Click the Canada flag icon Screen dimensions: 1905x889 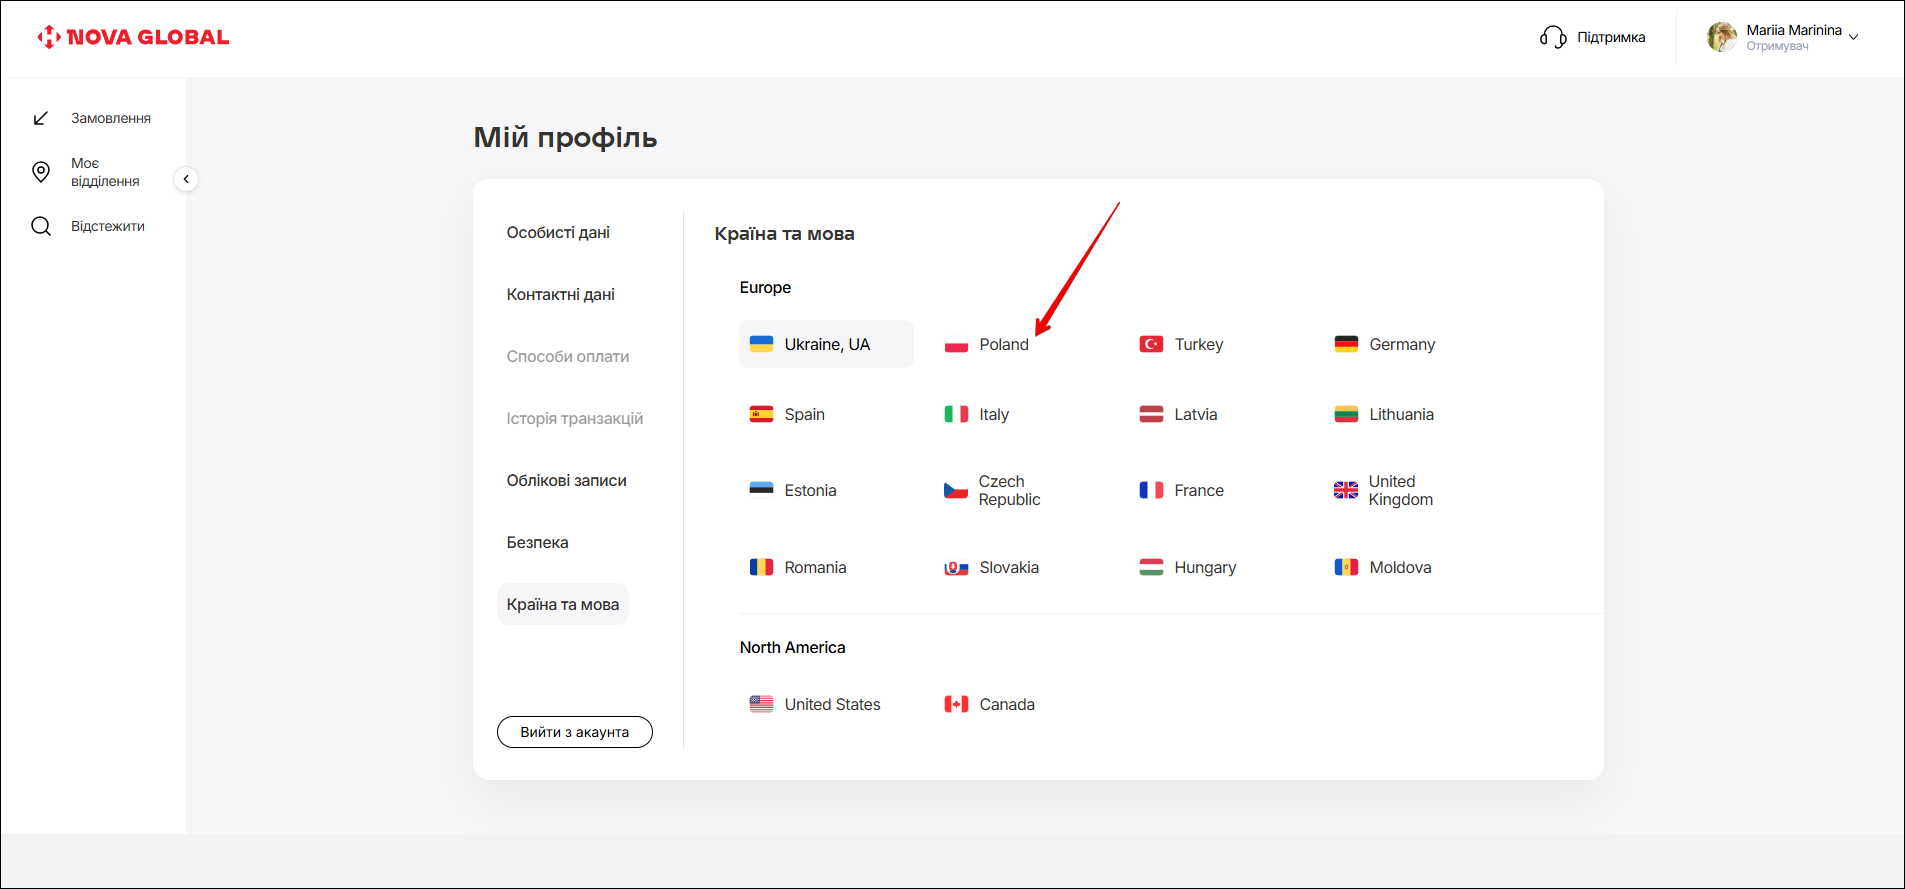(x=956, y=705)
